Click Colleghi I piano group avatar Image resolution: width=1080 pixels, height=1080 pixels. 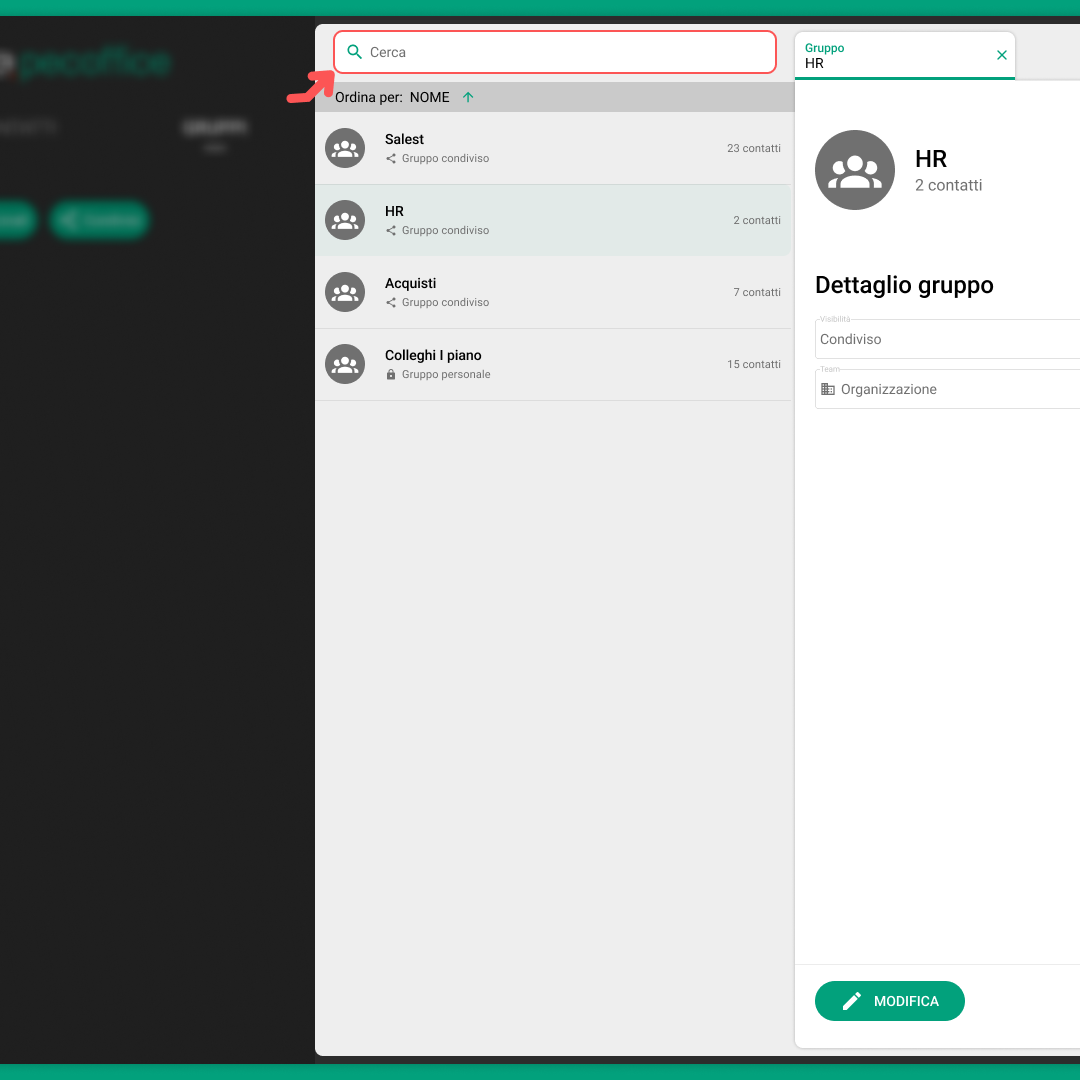pos(345,364)
